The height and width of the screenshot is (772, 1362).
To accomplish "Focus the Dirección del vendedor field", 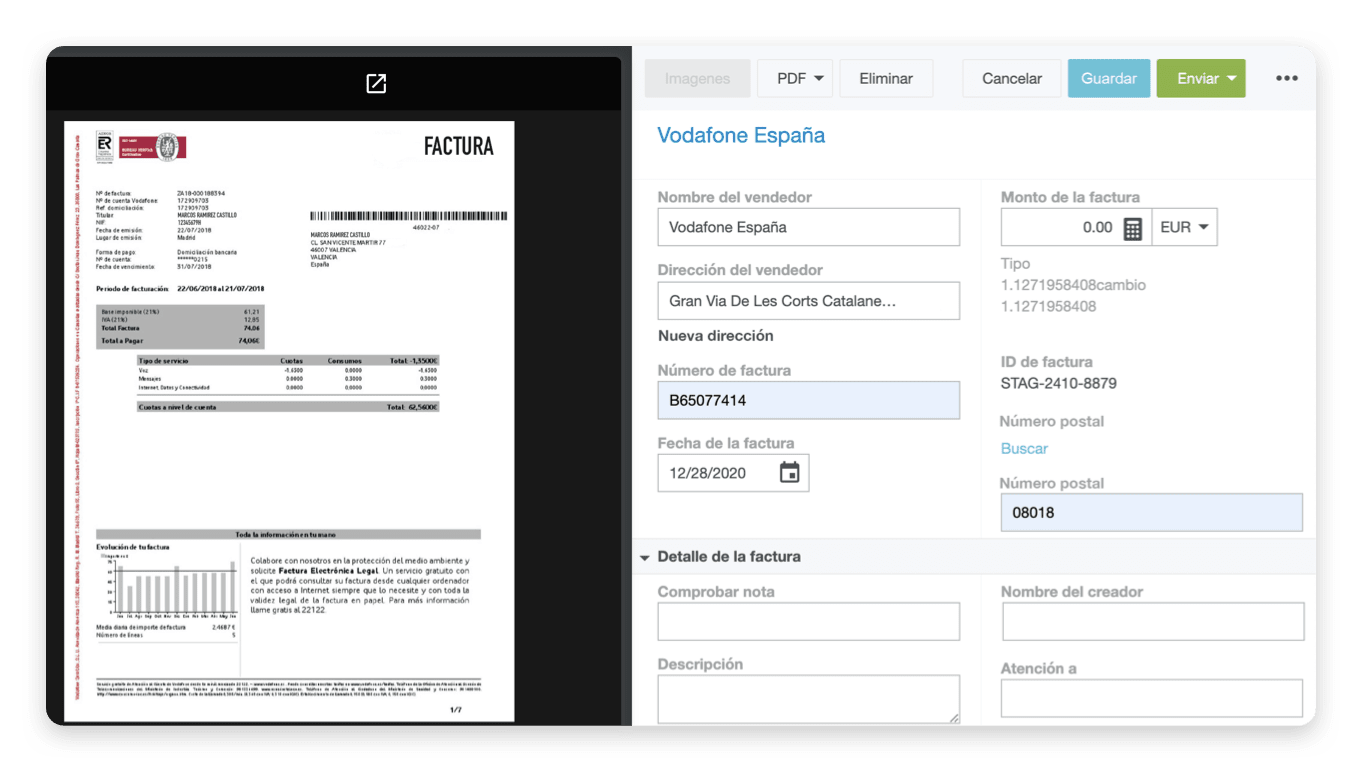I will [x=808, y=301].
